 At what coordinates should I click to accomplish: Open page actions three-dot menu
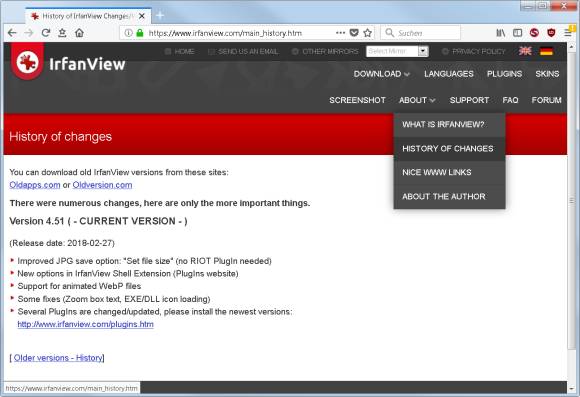coord(340,33)
